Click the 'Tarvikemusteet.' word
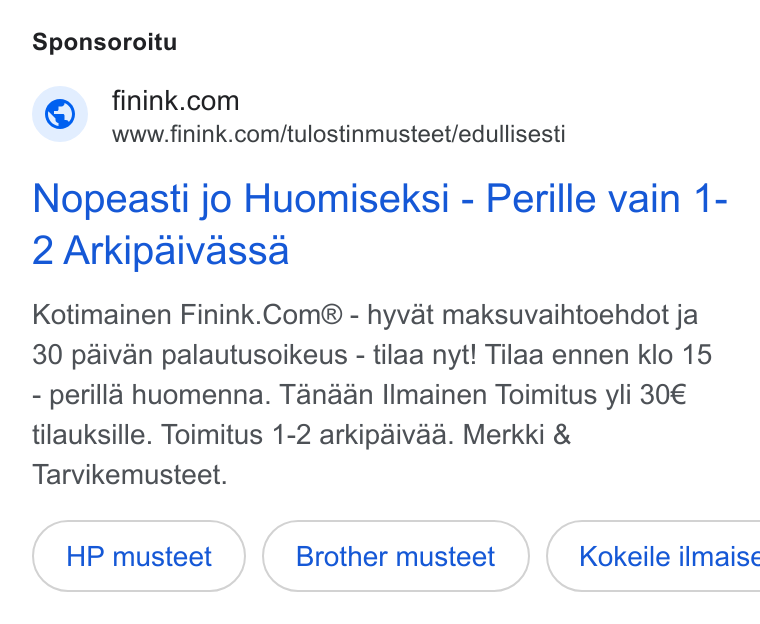760x624 pixels. (130, 475)
